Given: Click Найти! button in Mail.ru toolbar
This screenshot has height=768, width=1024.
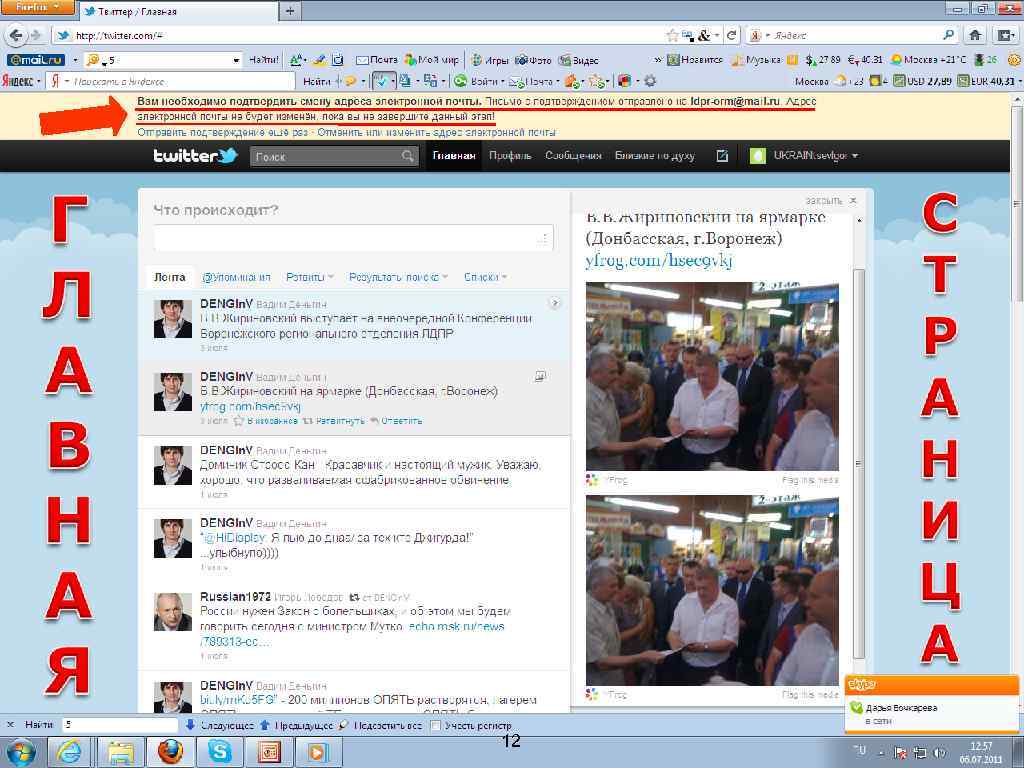Looking at the screenshot, I should coord(264,60).
